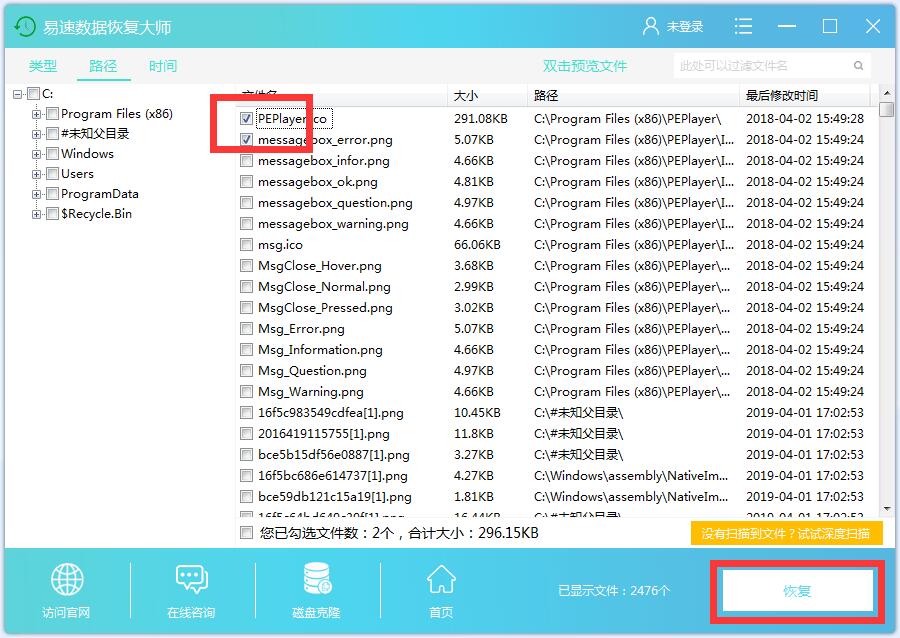This screenshot has height=638, width=900.
Task: Check the Windows folder checkbox in tree
Action: 52,154
